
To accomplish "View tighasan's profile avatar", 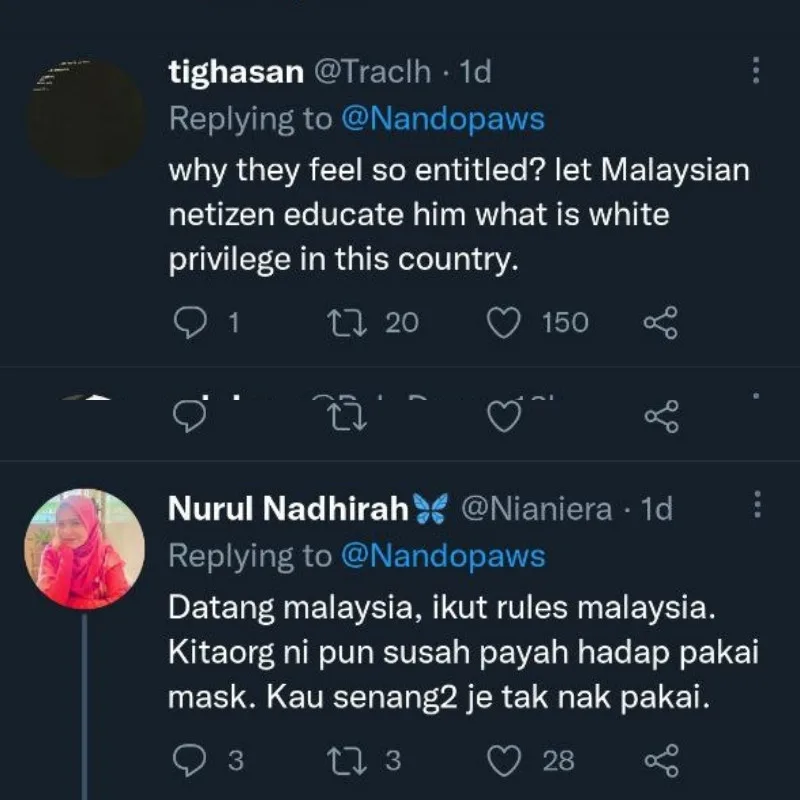I will 85,118.
